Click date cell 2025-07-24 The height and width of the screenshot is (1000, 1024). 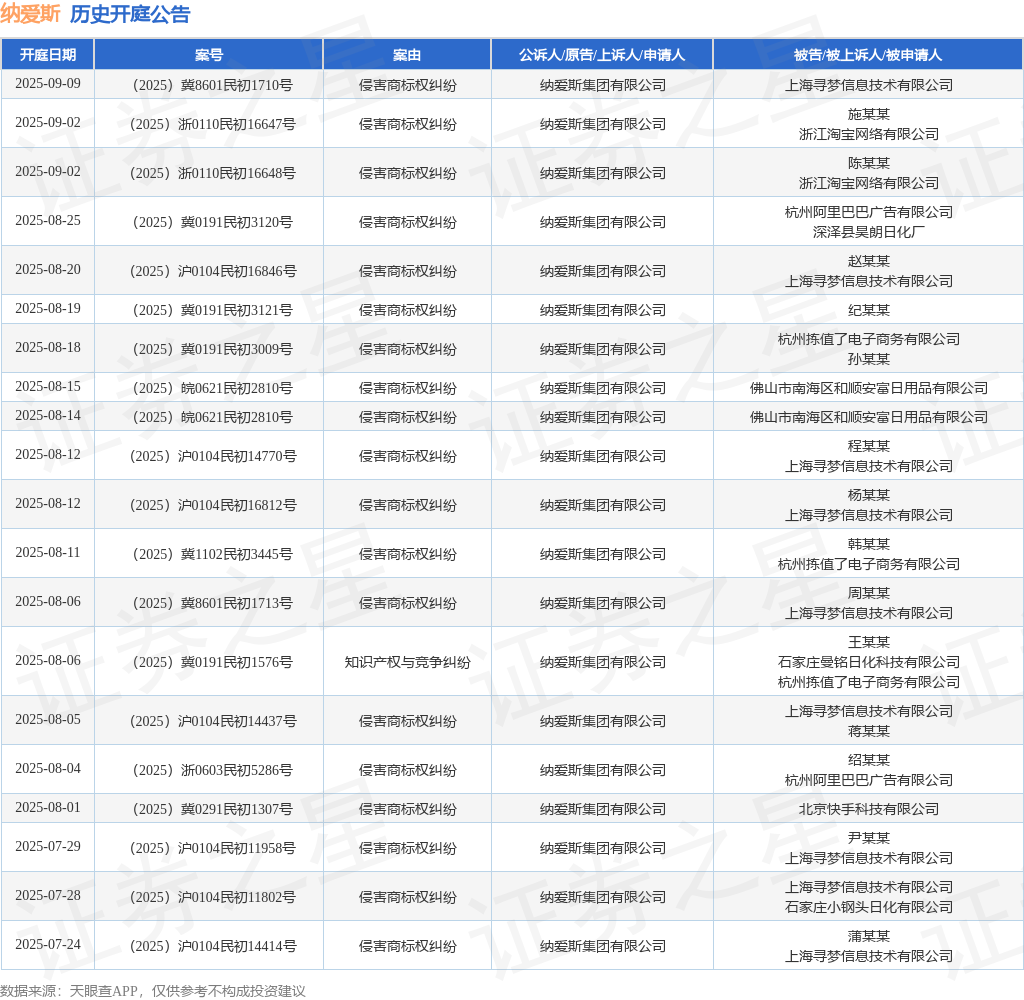pos(48,944)
